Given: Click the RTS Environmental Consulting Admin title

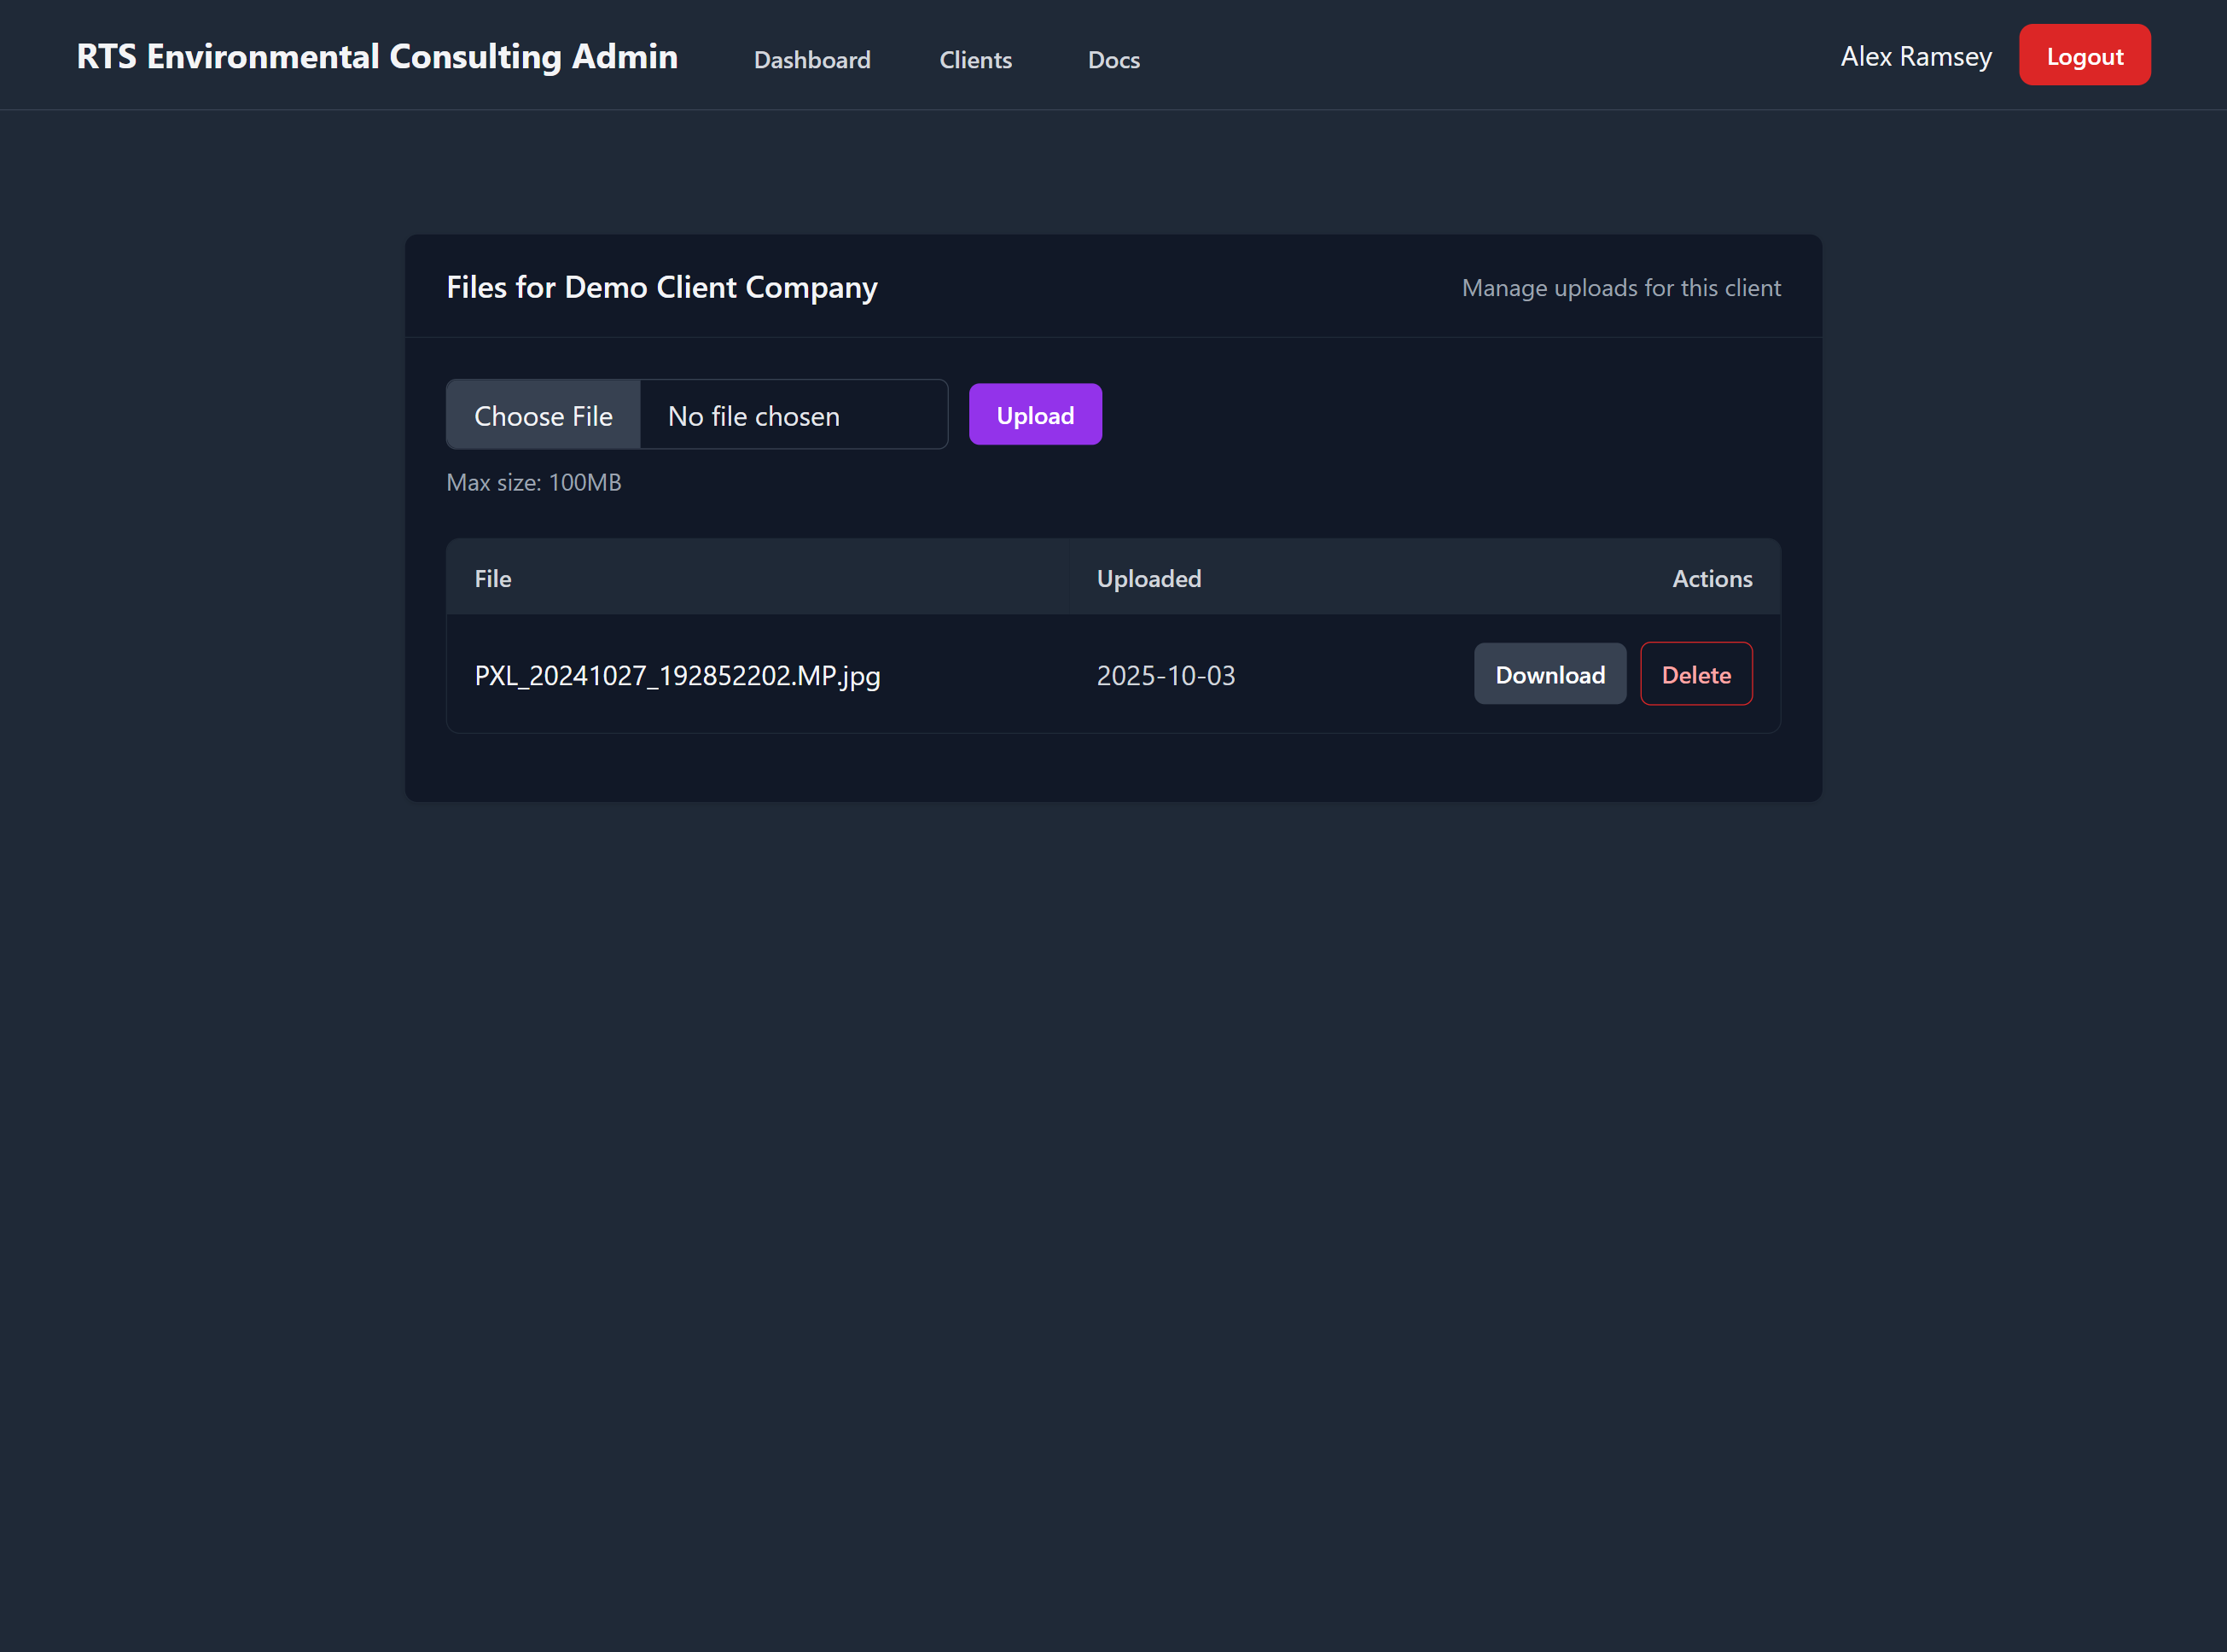Looking at the screenshot, I should (x=377, y=57).
